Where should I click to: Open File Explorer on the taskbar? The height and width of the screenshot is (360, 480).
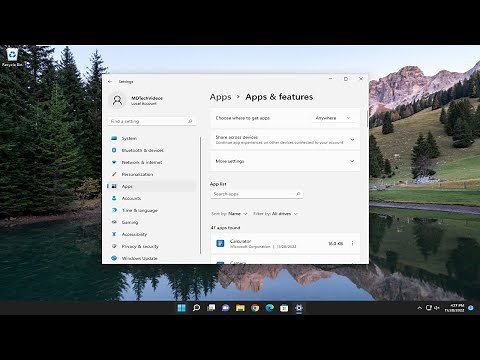tap(240, 308)
